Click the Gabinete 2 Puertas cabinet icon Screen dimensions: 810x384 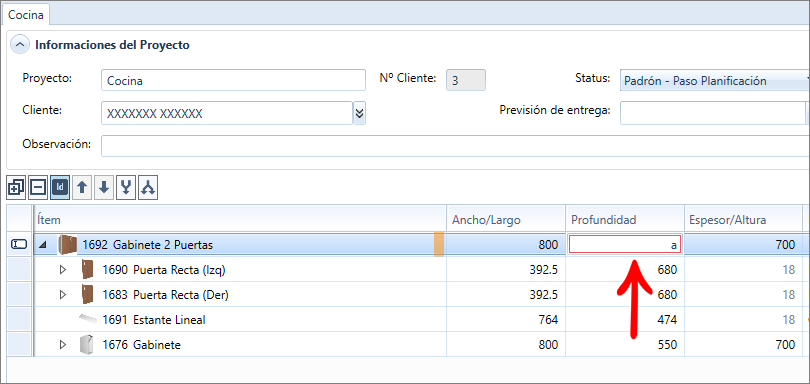tap(67, 244)
